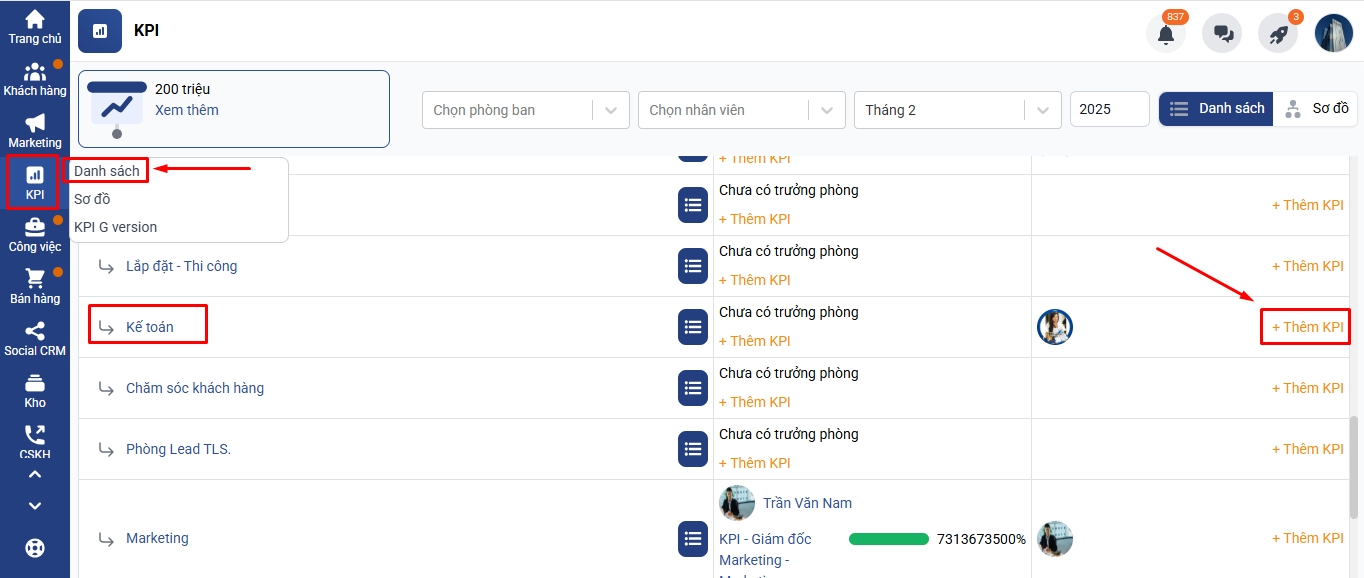Select Sơ đồ in KPI submenu
This screenshot has height=578, width=1364.
(x=92, y=199)
